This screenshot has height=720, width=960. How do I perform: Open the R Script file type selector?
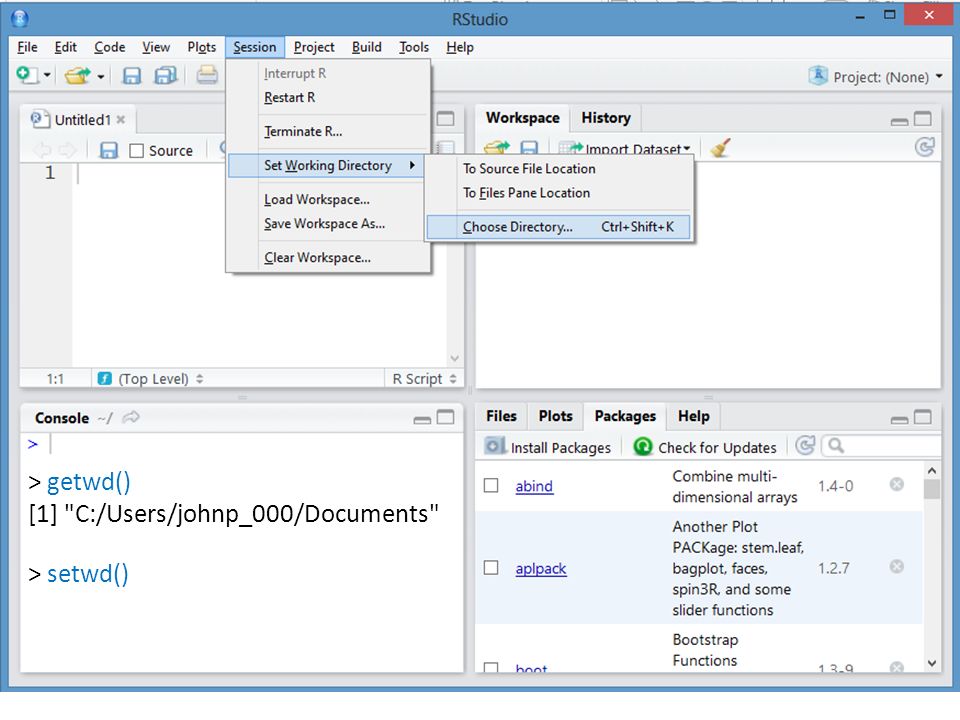click(424, 379)
